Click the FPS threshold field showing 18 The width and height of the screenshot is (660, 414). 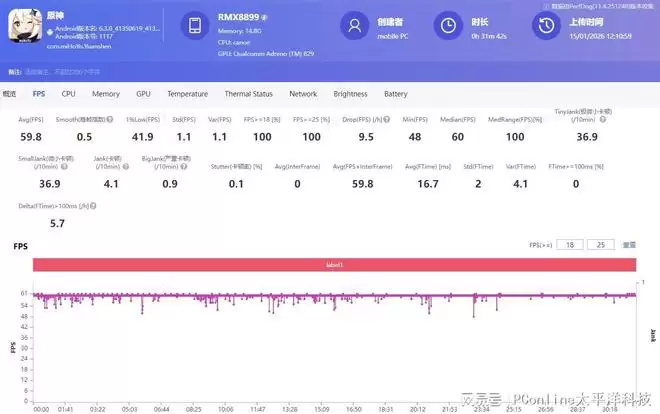pos(570,244)
